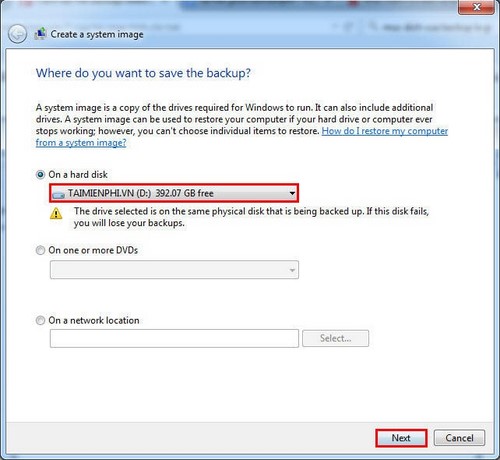Click the Create a system image title text
Viewport: 500px width, 460px height.
pyautogui.click(x=97, y=34)
